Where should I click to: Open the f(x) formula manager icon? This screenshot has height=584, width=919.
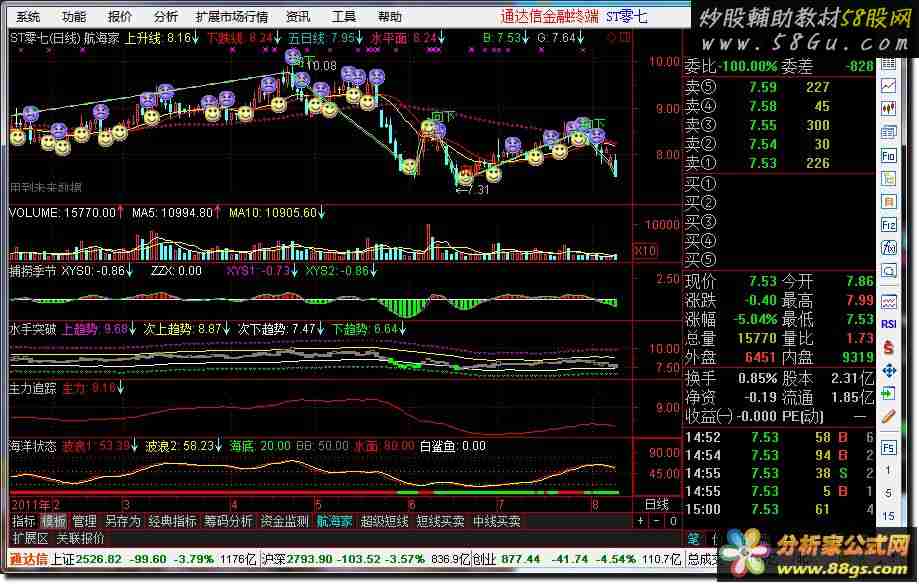889,247
